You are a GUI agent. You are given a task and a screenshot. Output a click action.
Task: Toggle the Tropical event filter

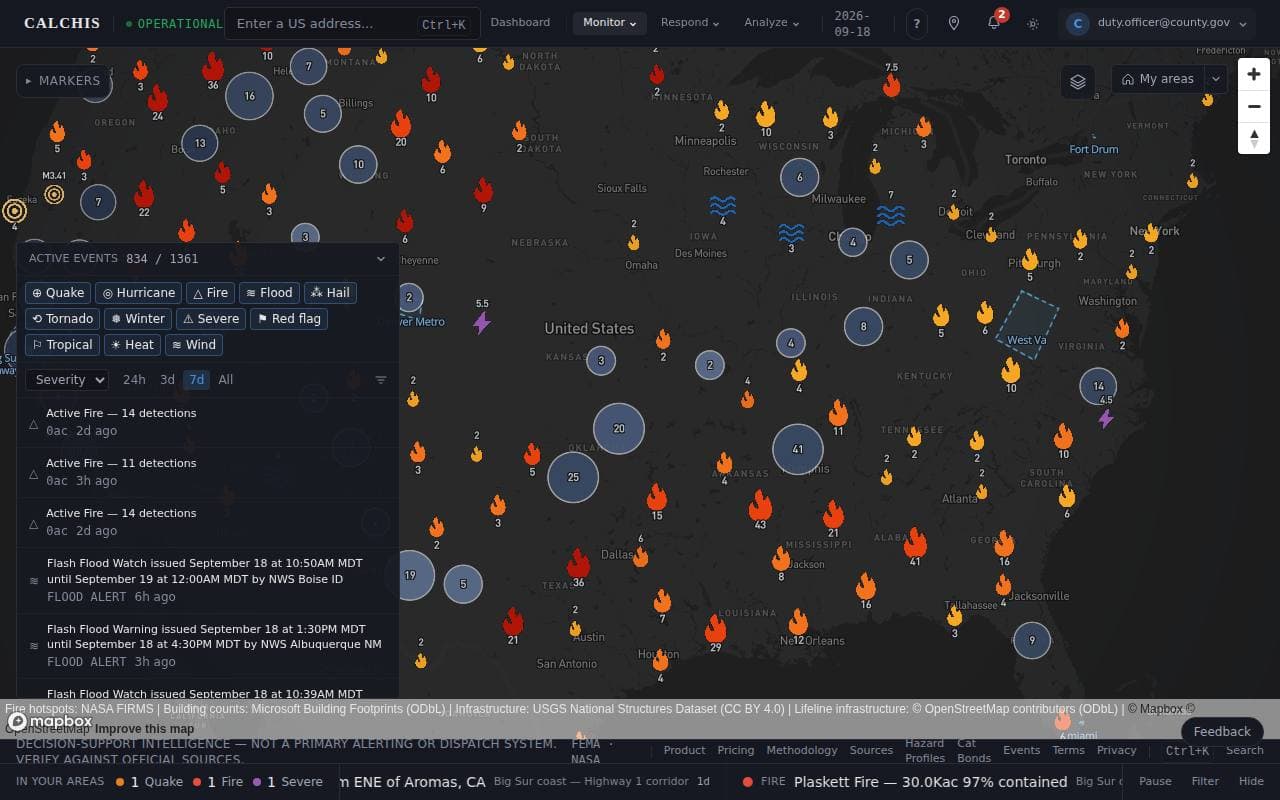click(62, 345)
